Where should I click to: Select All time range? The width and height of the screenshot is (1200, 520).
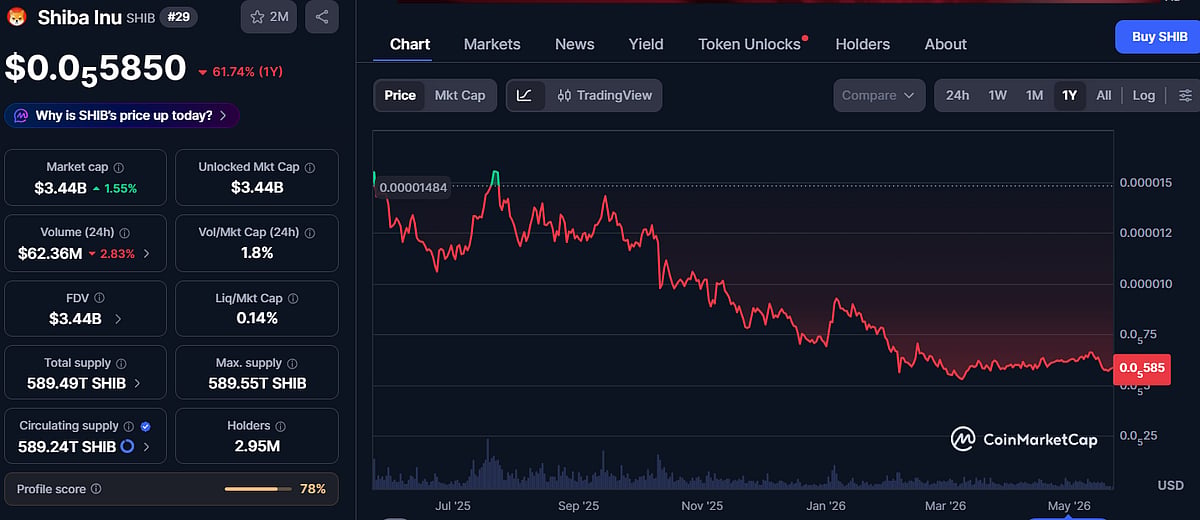pyautogui.click(x=1104, y=95)
